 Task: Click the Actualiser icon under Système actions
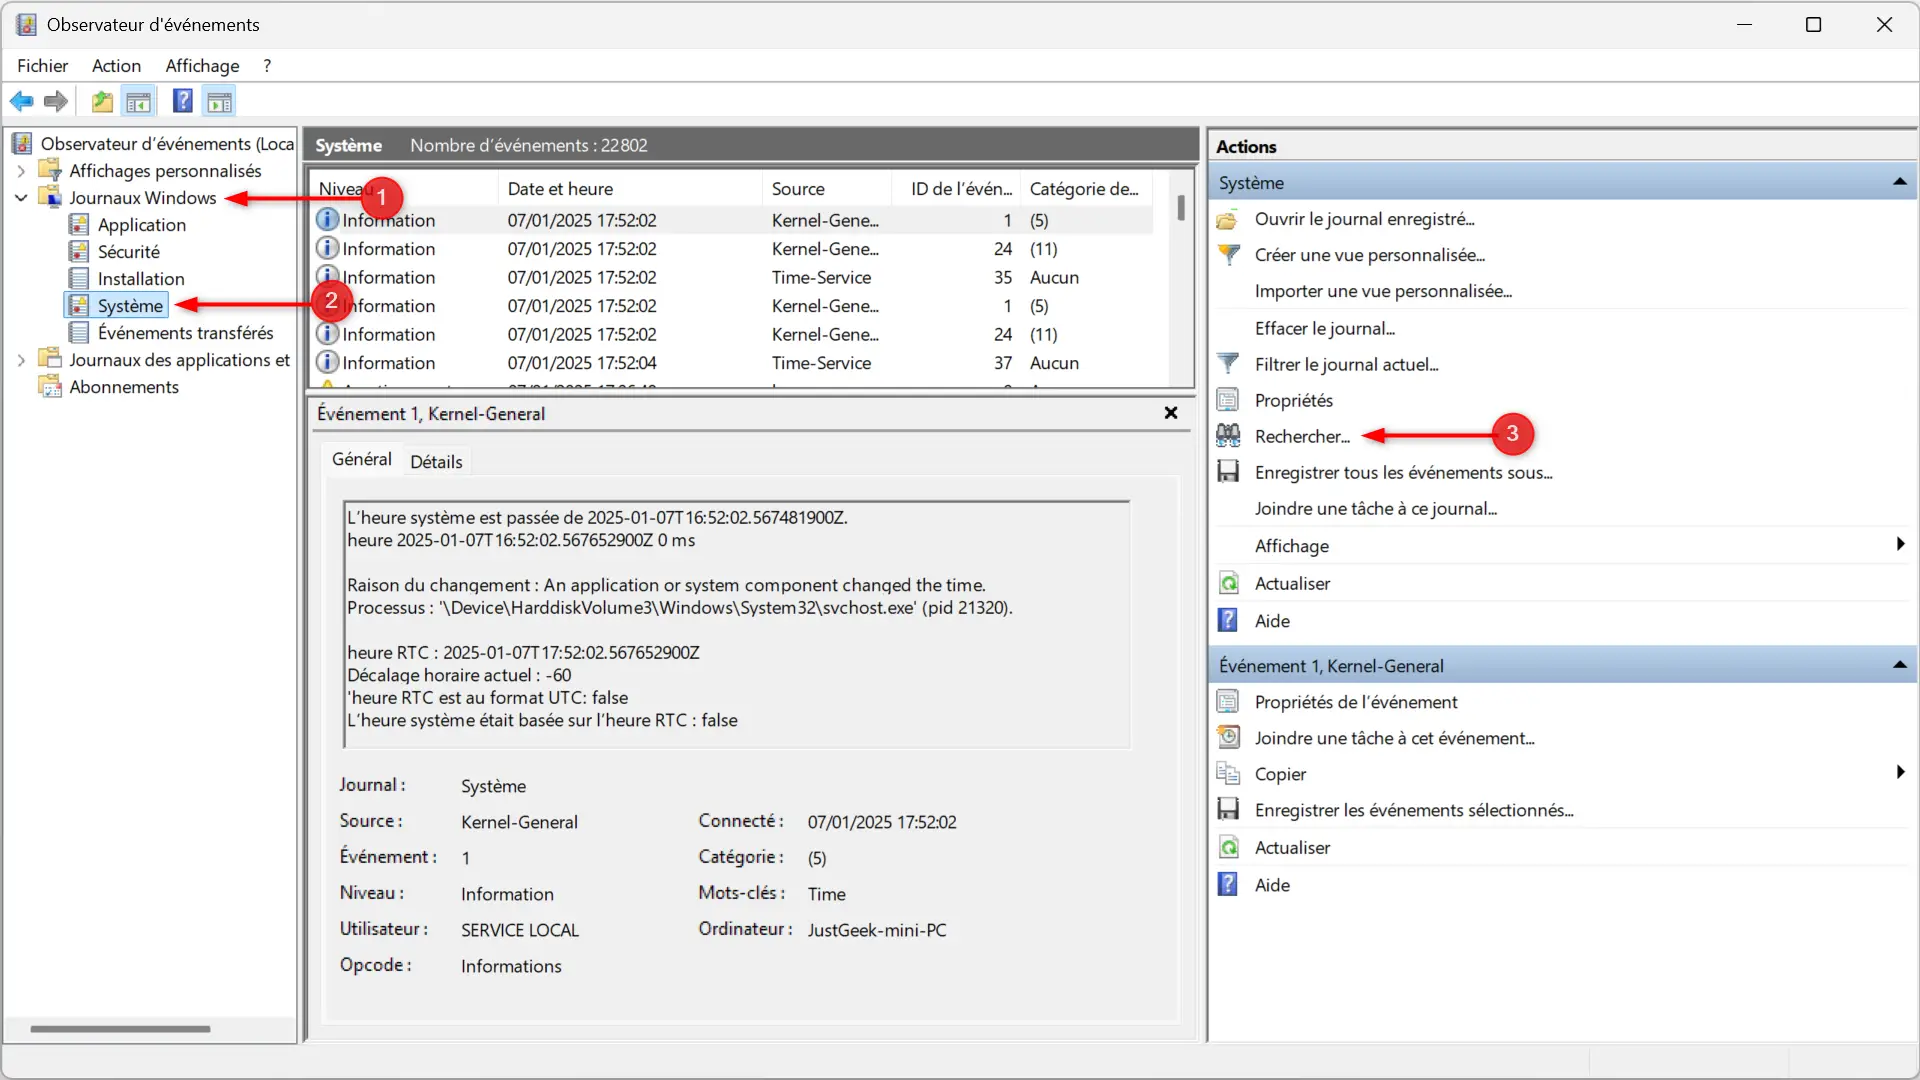coord(1228,583)
